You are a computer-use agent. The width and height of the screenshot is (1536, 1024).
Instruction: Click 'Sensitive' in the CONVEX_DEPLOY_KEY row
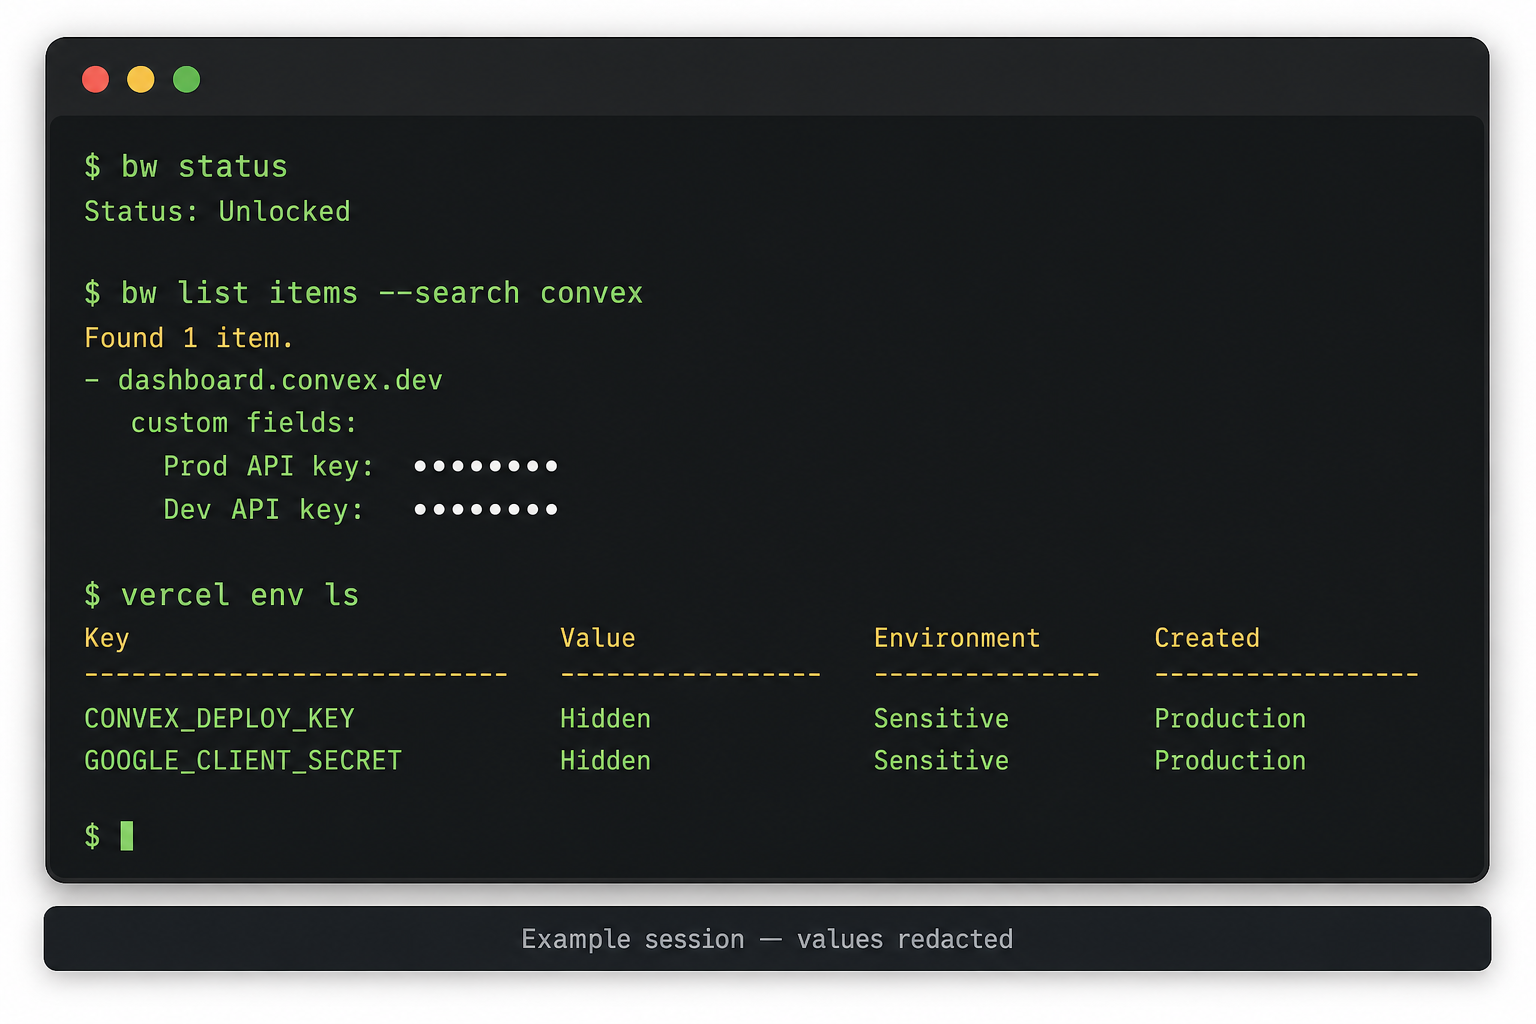pos(941,719)
